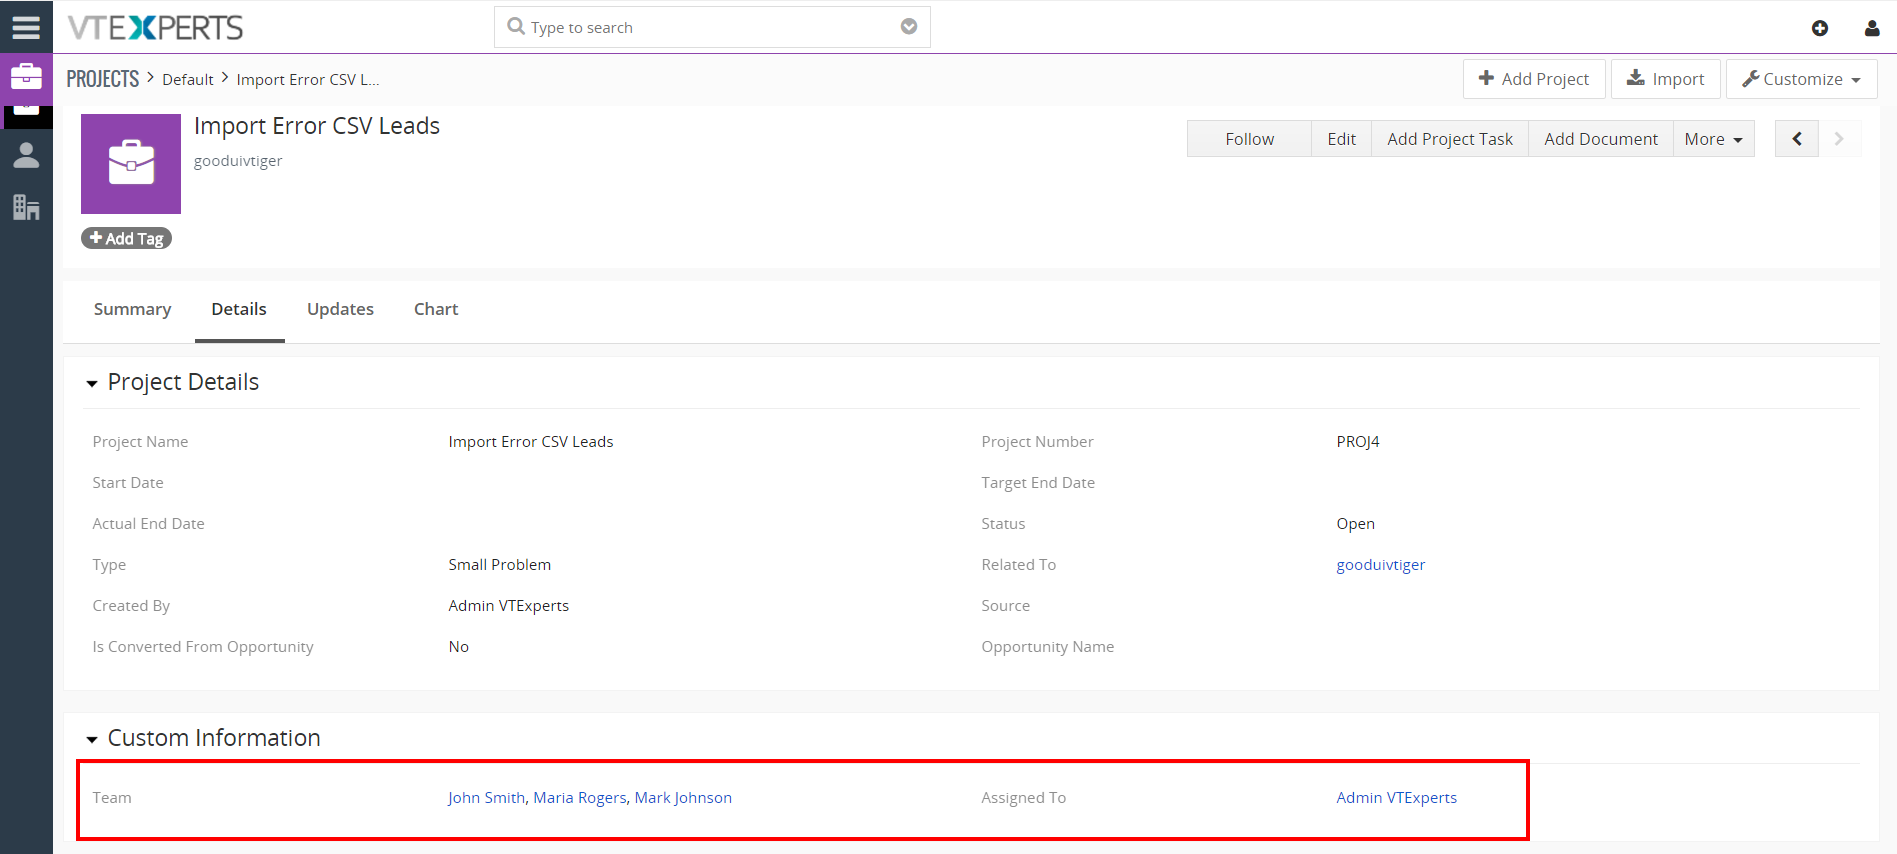This screenshot has width=1897, height=854.
Task: Click the Projects briefcase sidebar icon
Action: pyautogui.click(x=26, y=77)
